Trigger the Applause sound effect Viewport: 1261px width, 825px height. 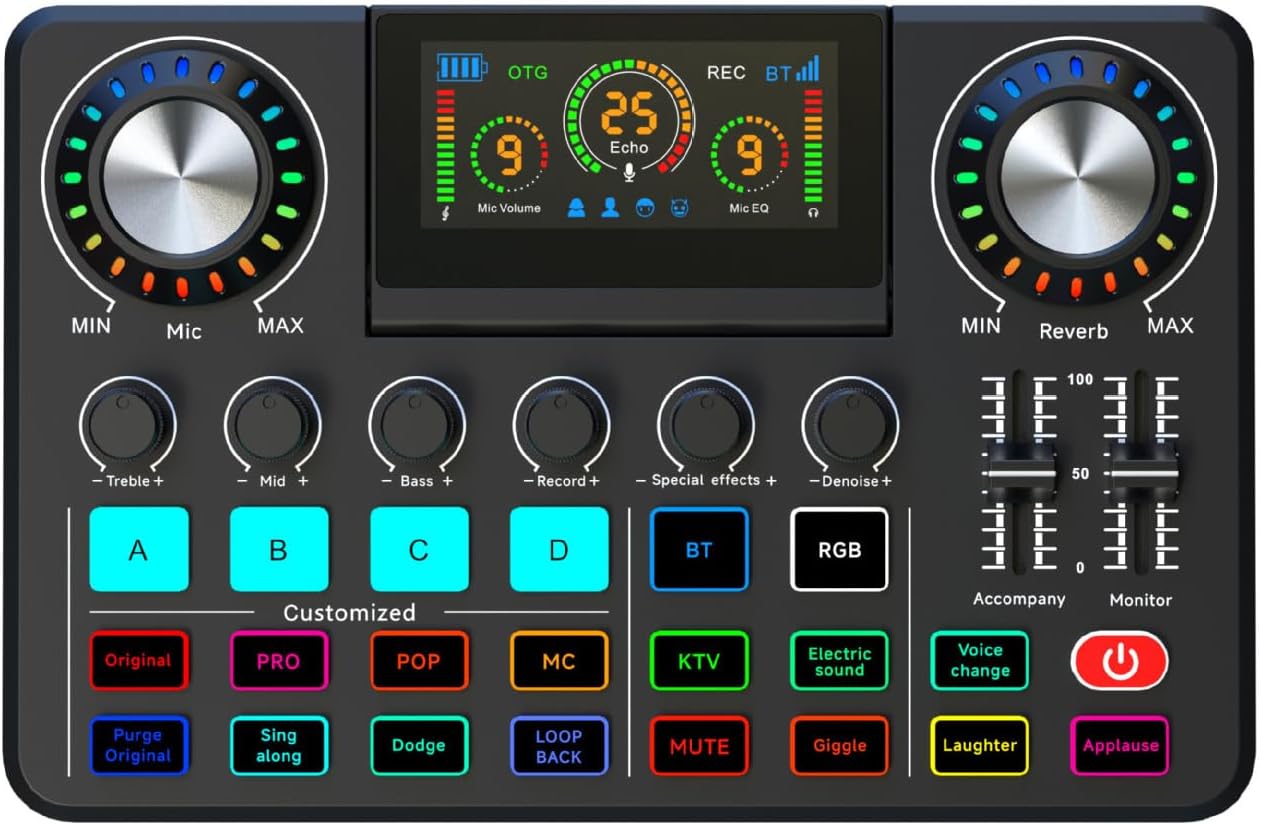click(1120, 746)
